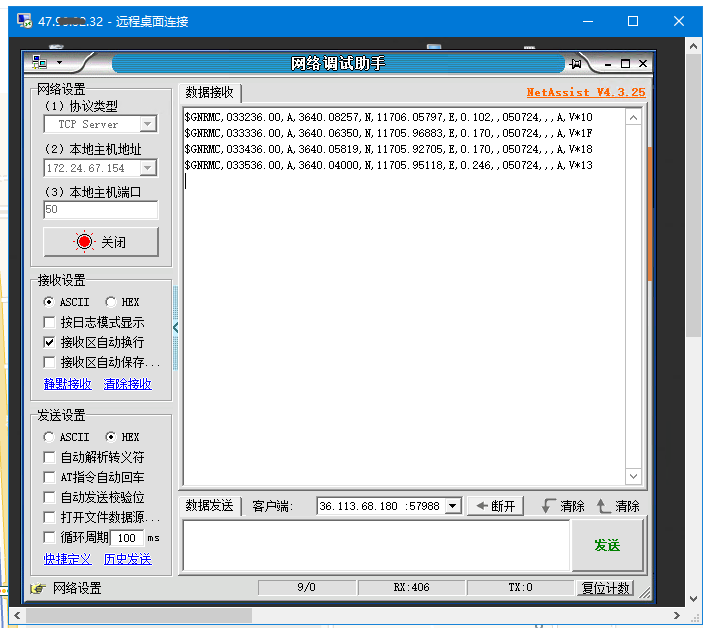The image size is (703, 628).
Task: Select the 数据发送 tab
Action: click(209, 506)
